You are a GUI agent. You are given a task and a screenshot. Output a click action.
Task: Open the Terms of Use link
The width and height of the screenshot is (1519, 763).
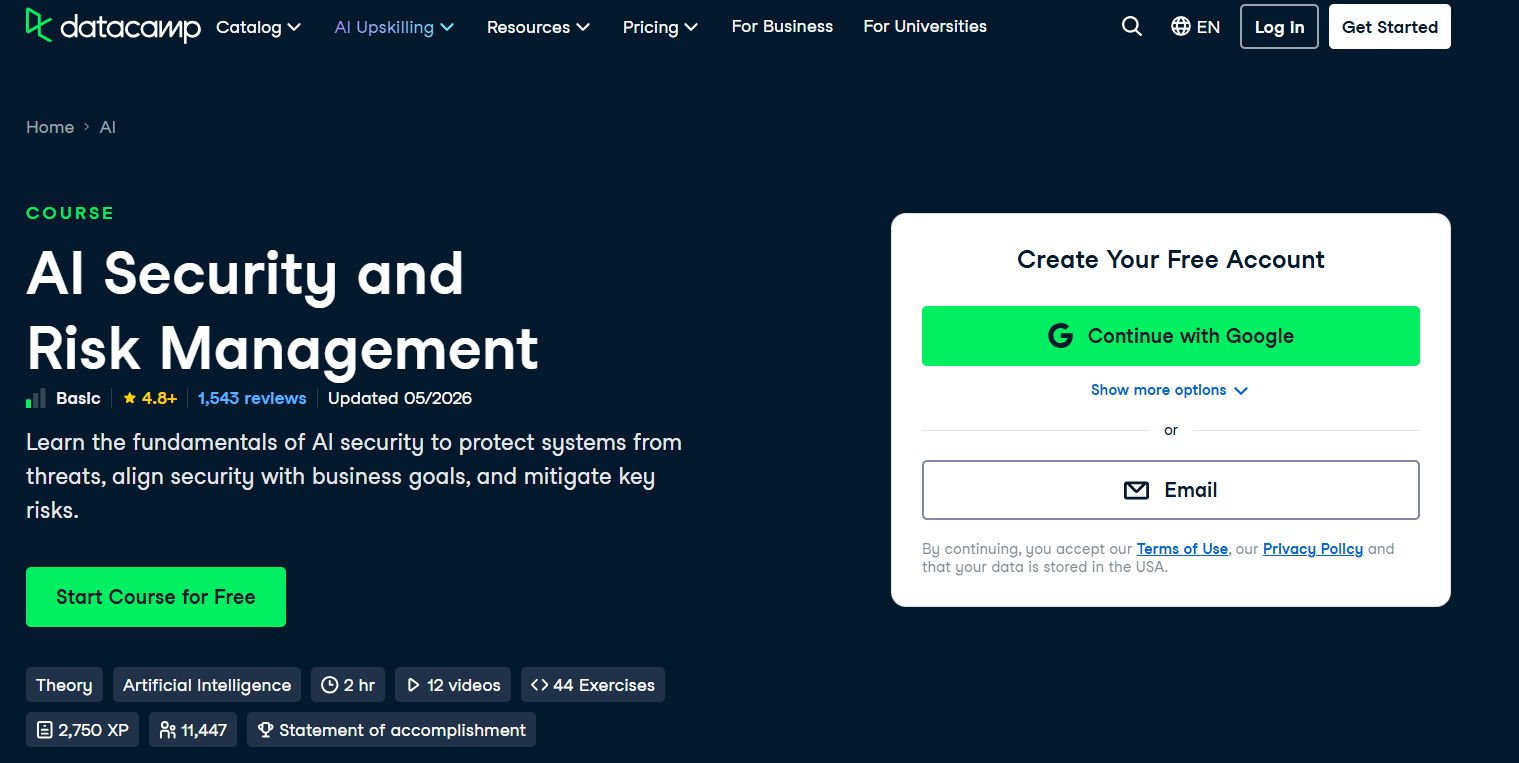pos(1182,549)
